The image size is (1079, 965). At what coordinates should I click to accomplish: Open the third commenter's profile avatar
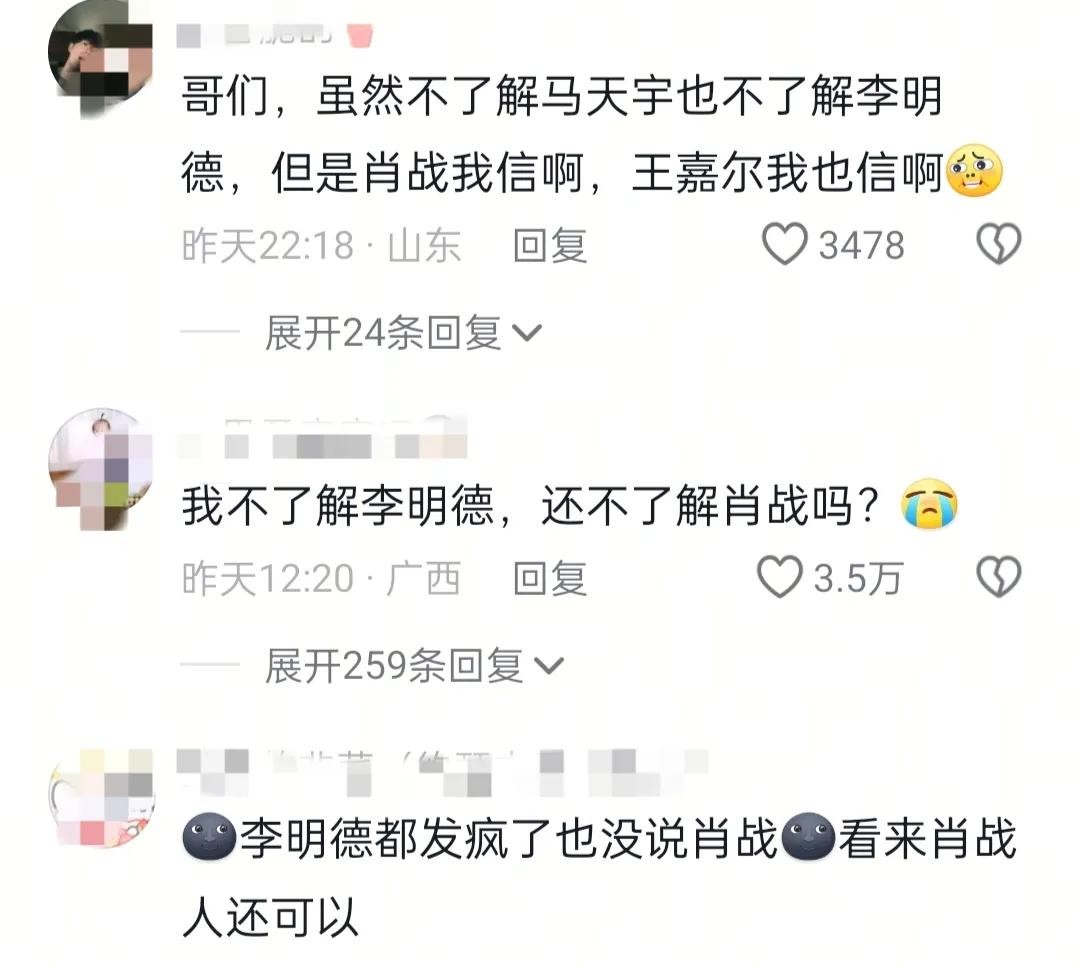pos(102,798)
